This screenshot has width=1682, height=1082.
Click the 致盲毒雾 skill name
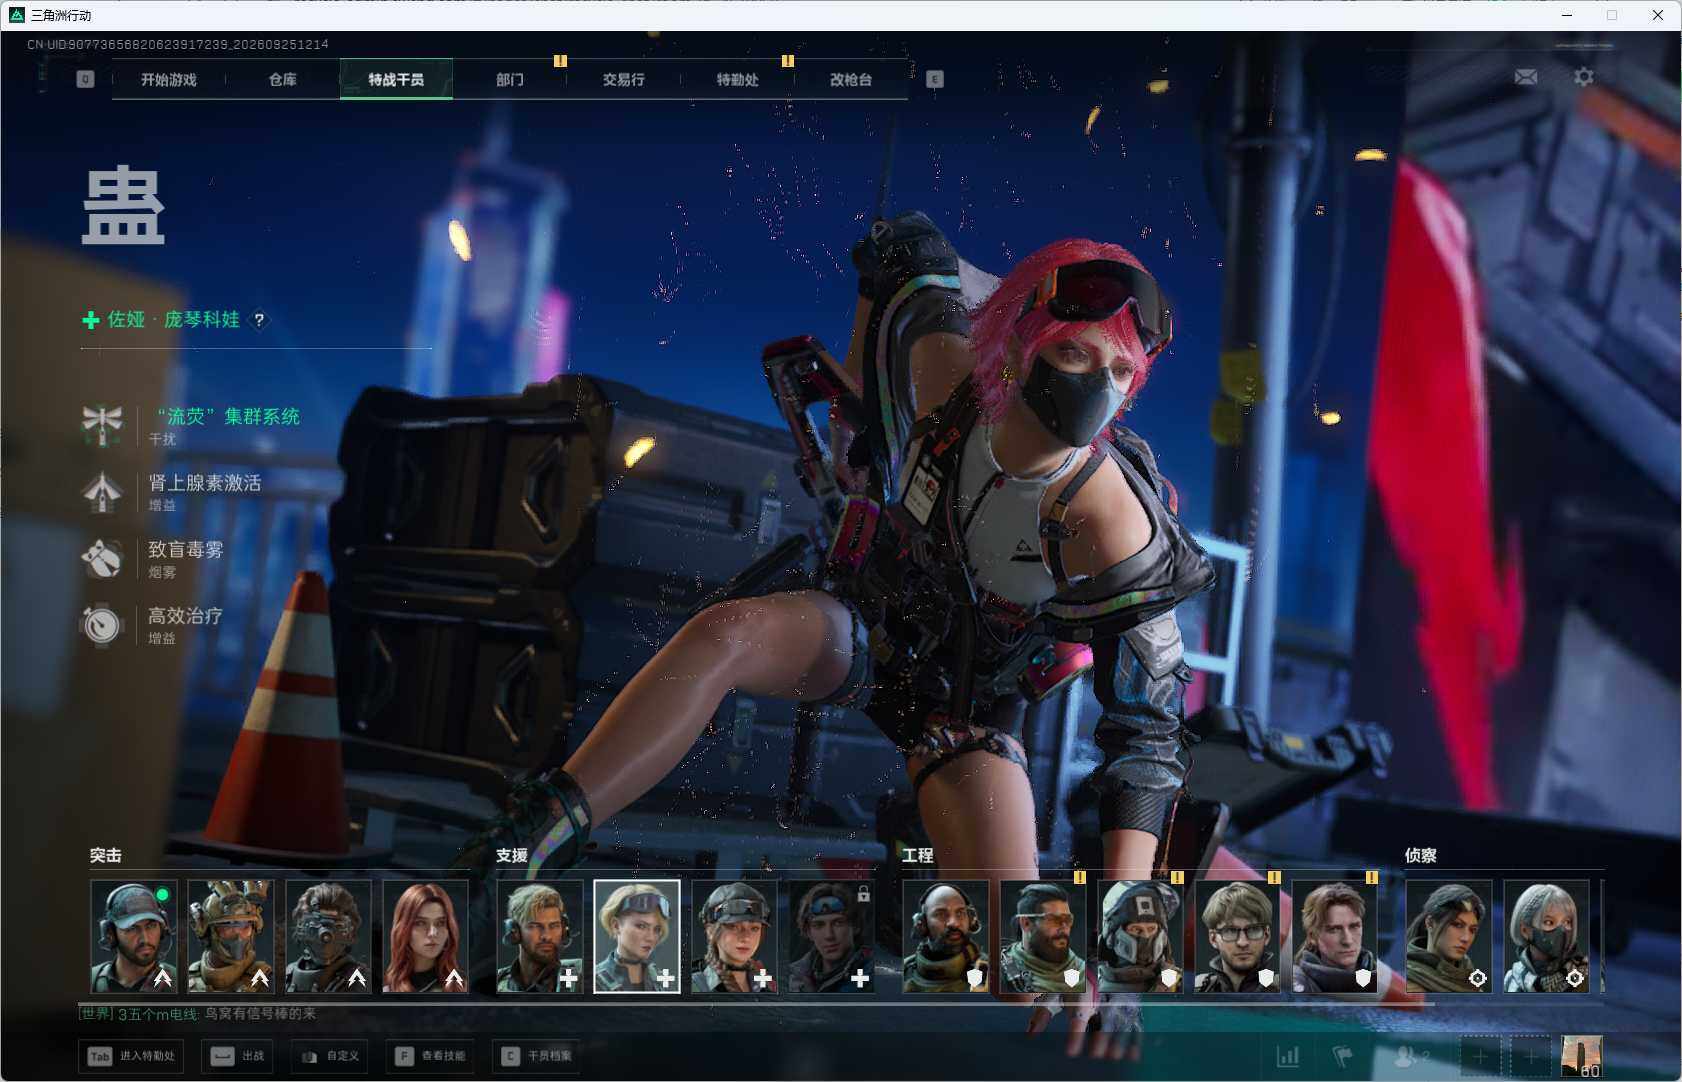[186, 549]
